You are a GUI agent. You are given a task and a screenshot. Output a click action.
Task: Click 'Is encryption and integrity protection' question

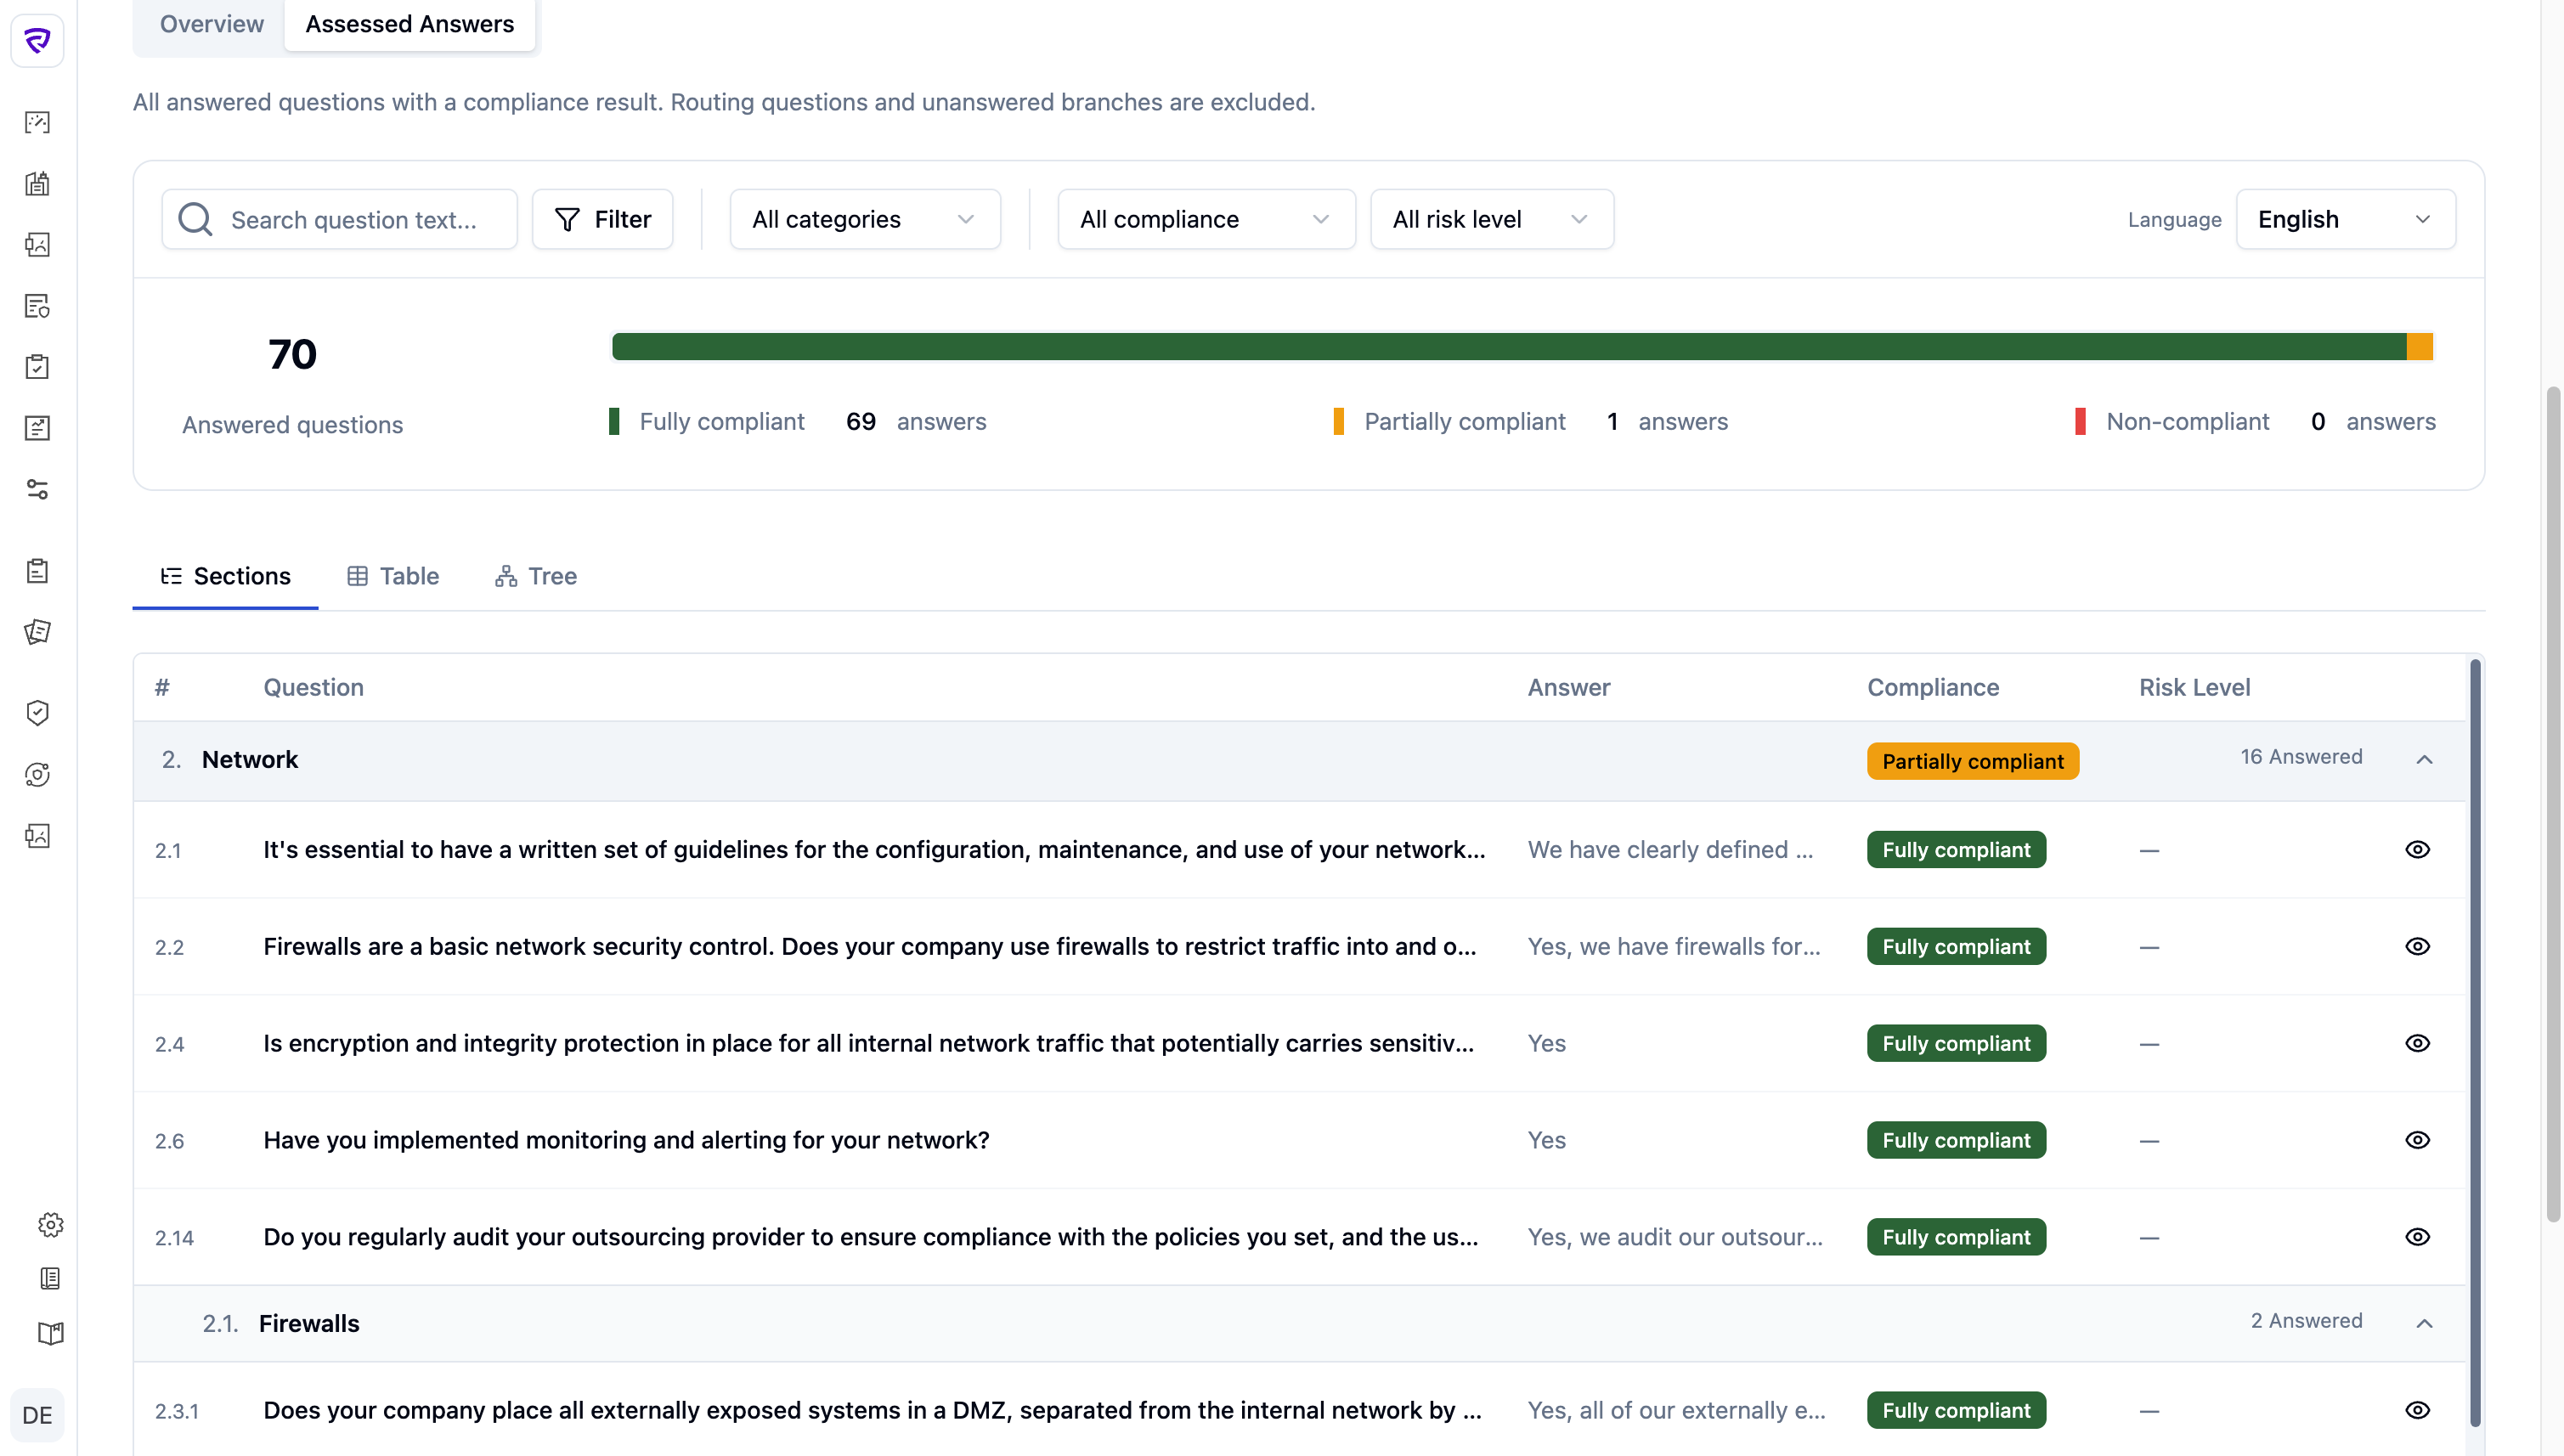pyautogui.click(x=868, y=1043)
